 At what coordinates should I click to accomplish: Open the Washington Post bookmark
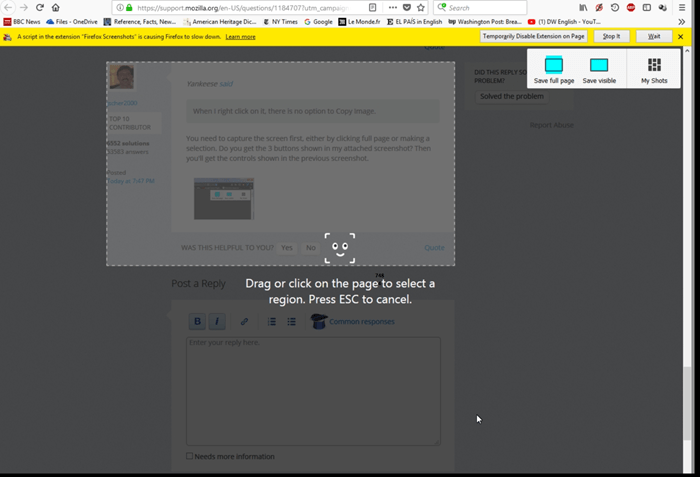coord(485,21)
